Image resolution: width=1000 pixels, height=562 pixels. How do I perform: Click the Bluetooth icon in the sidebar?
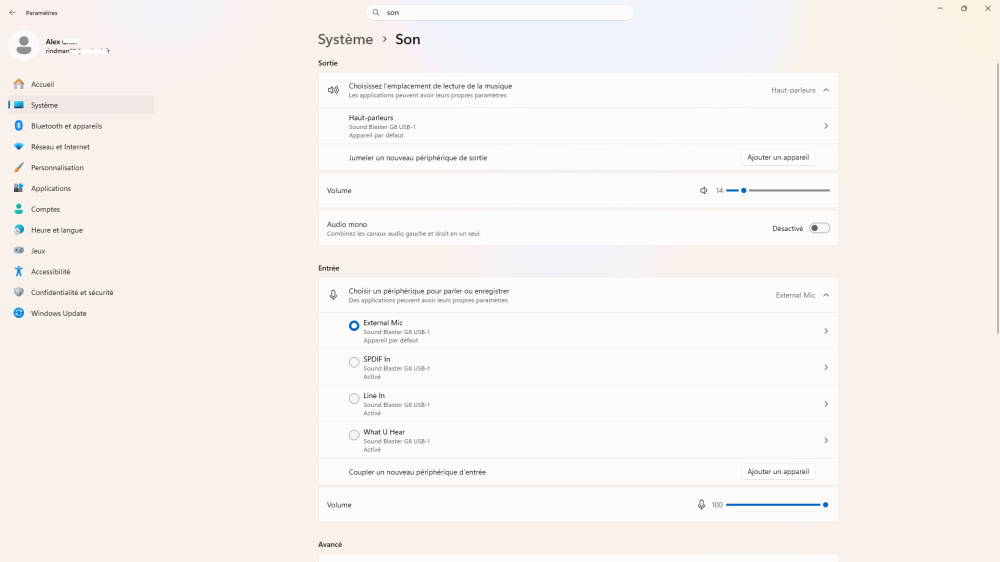coord(18,126)
